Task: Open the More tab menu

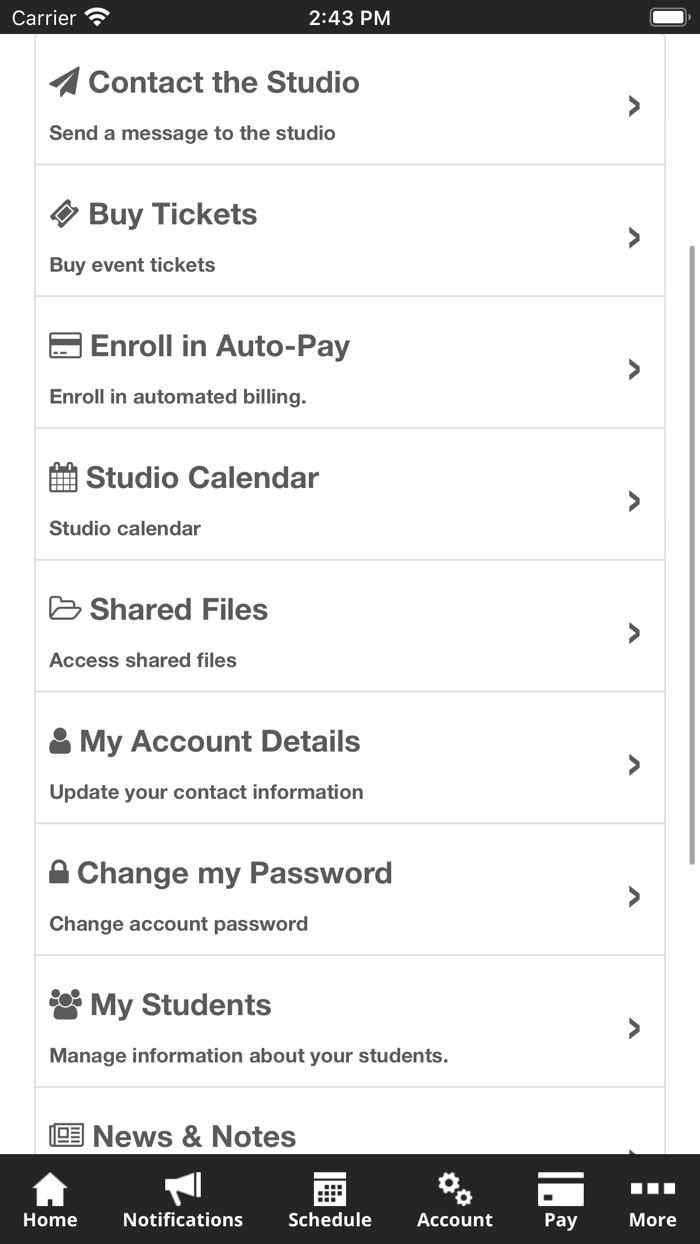Action: pyautogui.click(x=652, y=1200)
